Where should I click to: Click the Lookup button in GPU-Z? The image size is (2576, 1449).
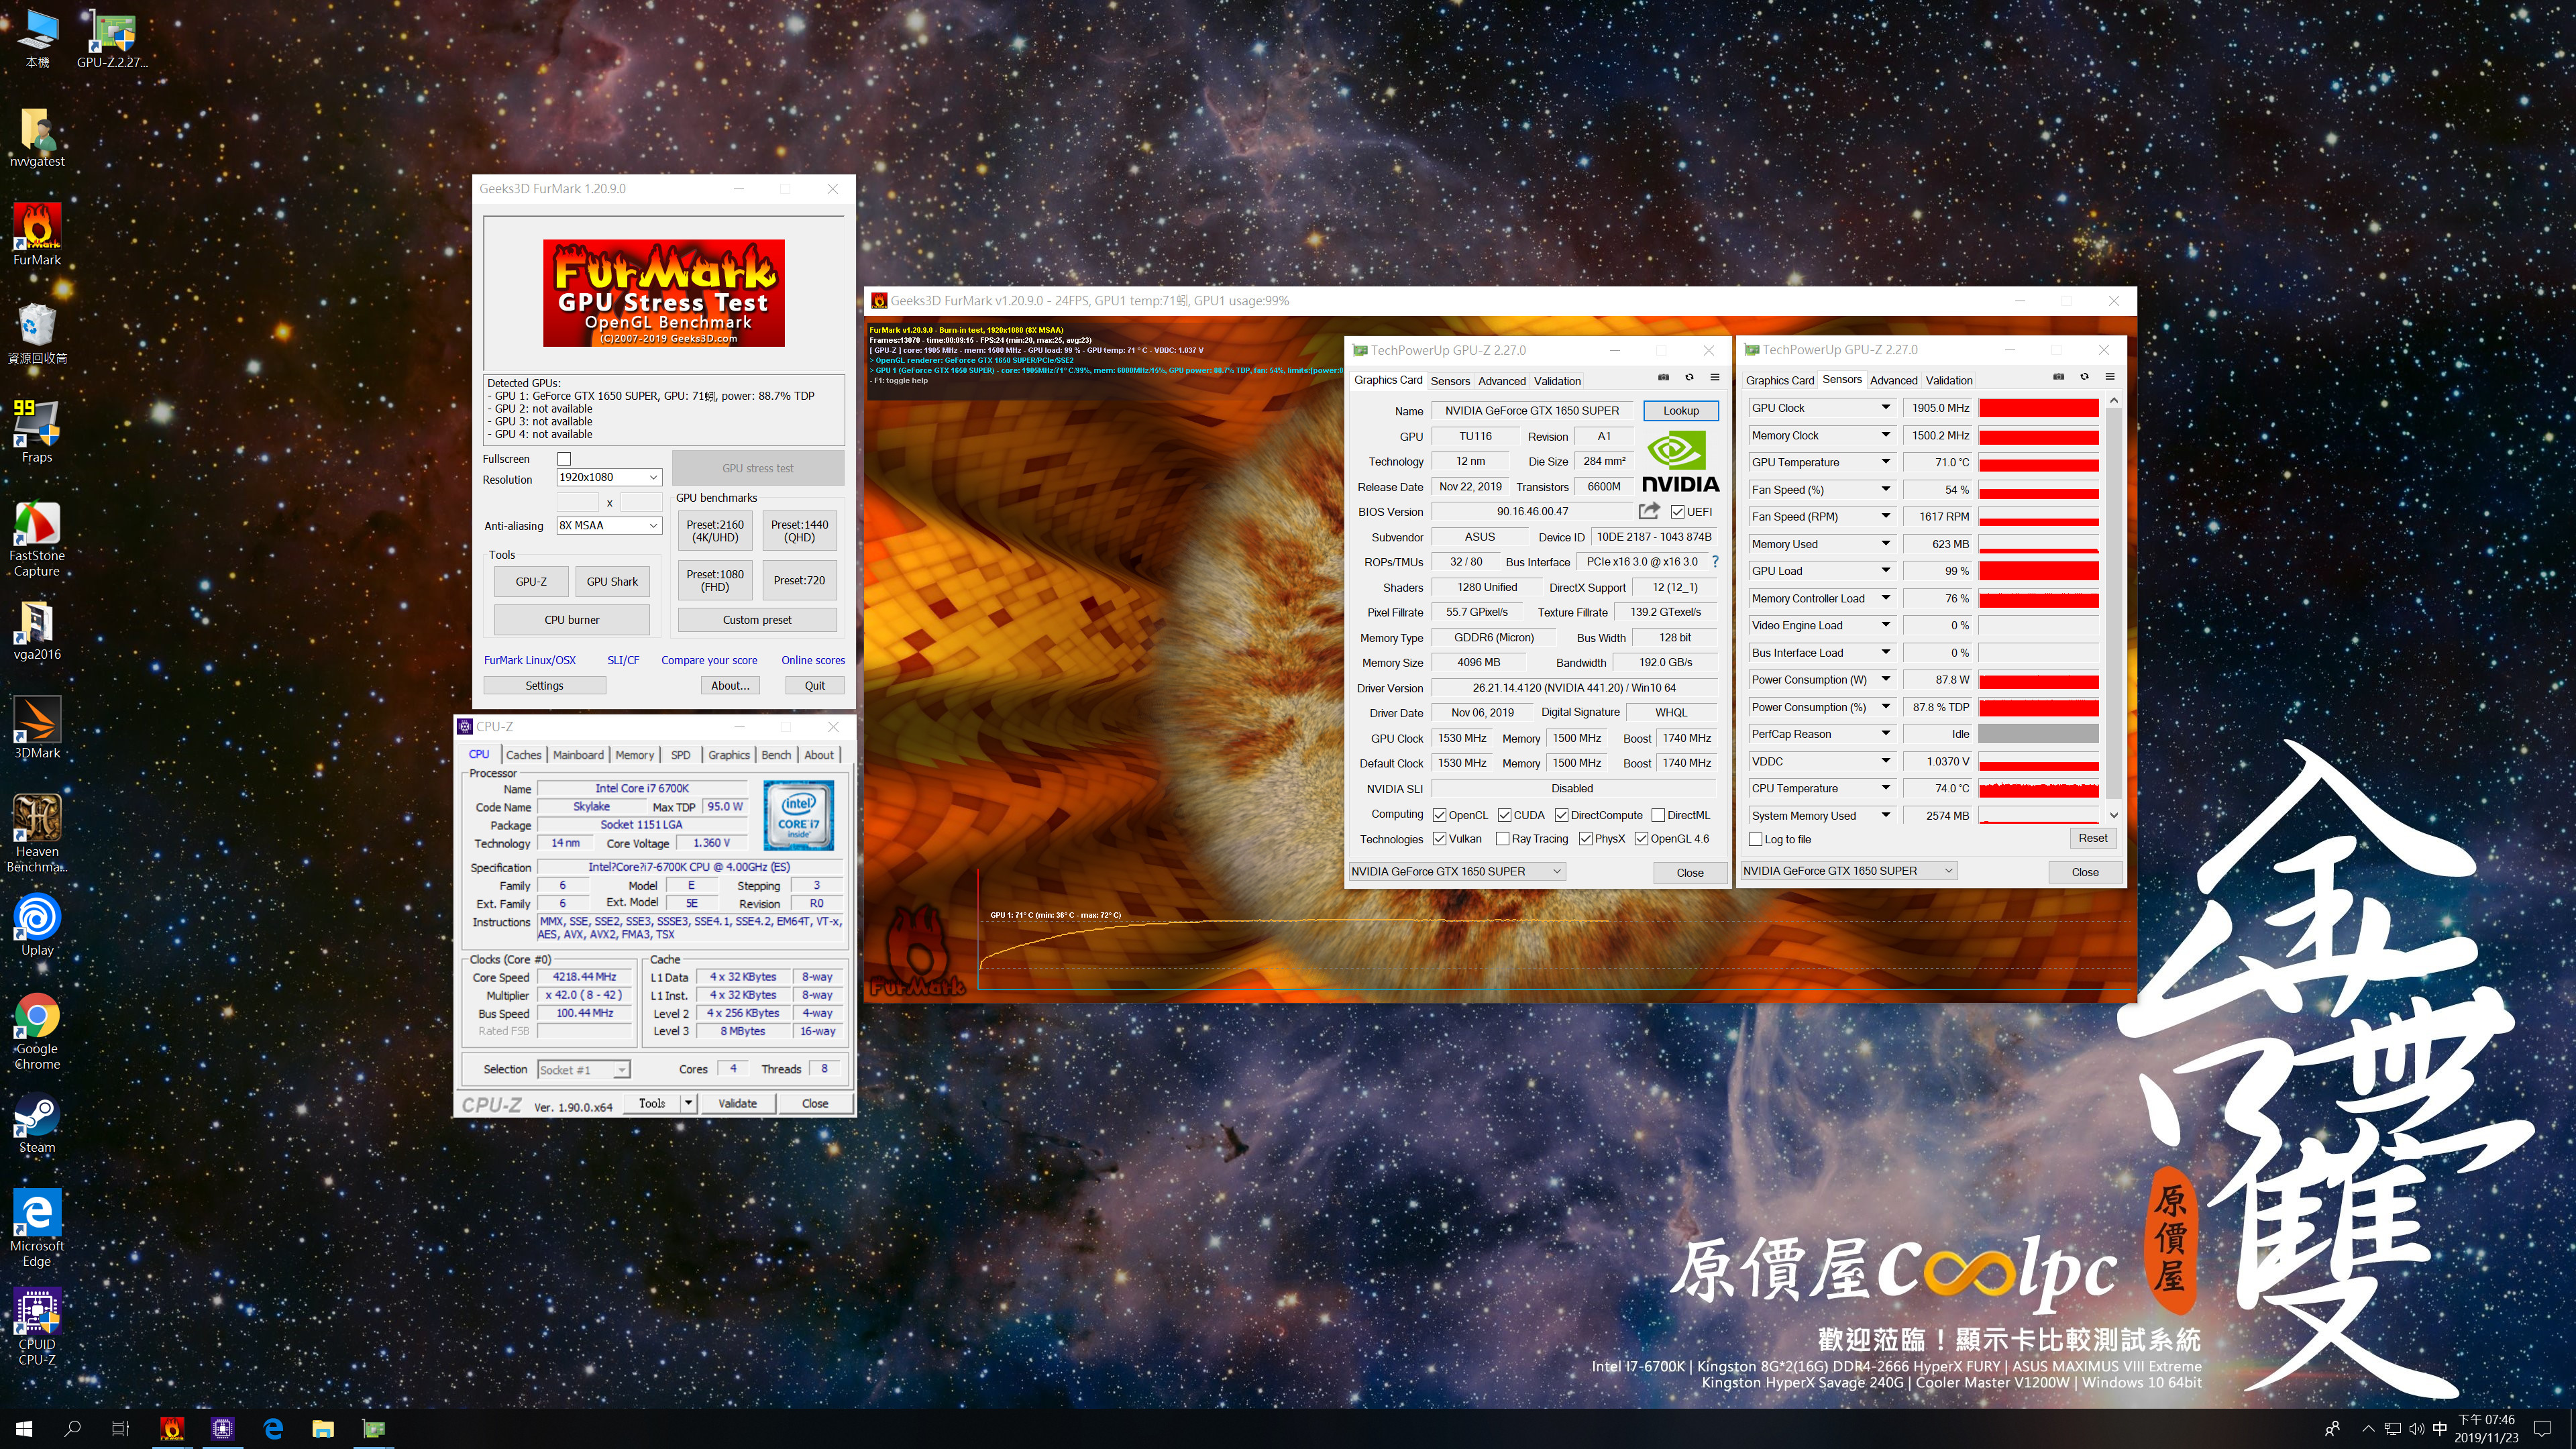tap(1681, 411)
